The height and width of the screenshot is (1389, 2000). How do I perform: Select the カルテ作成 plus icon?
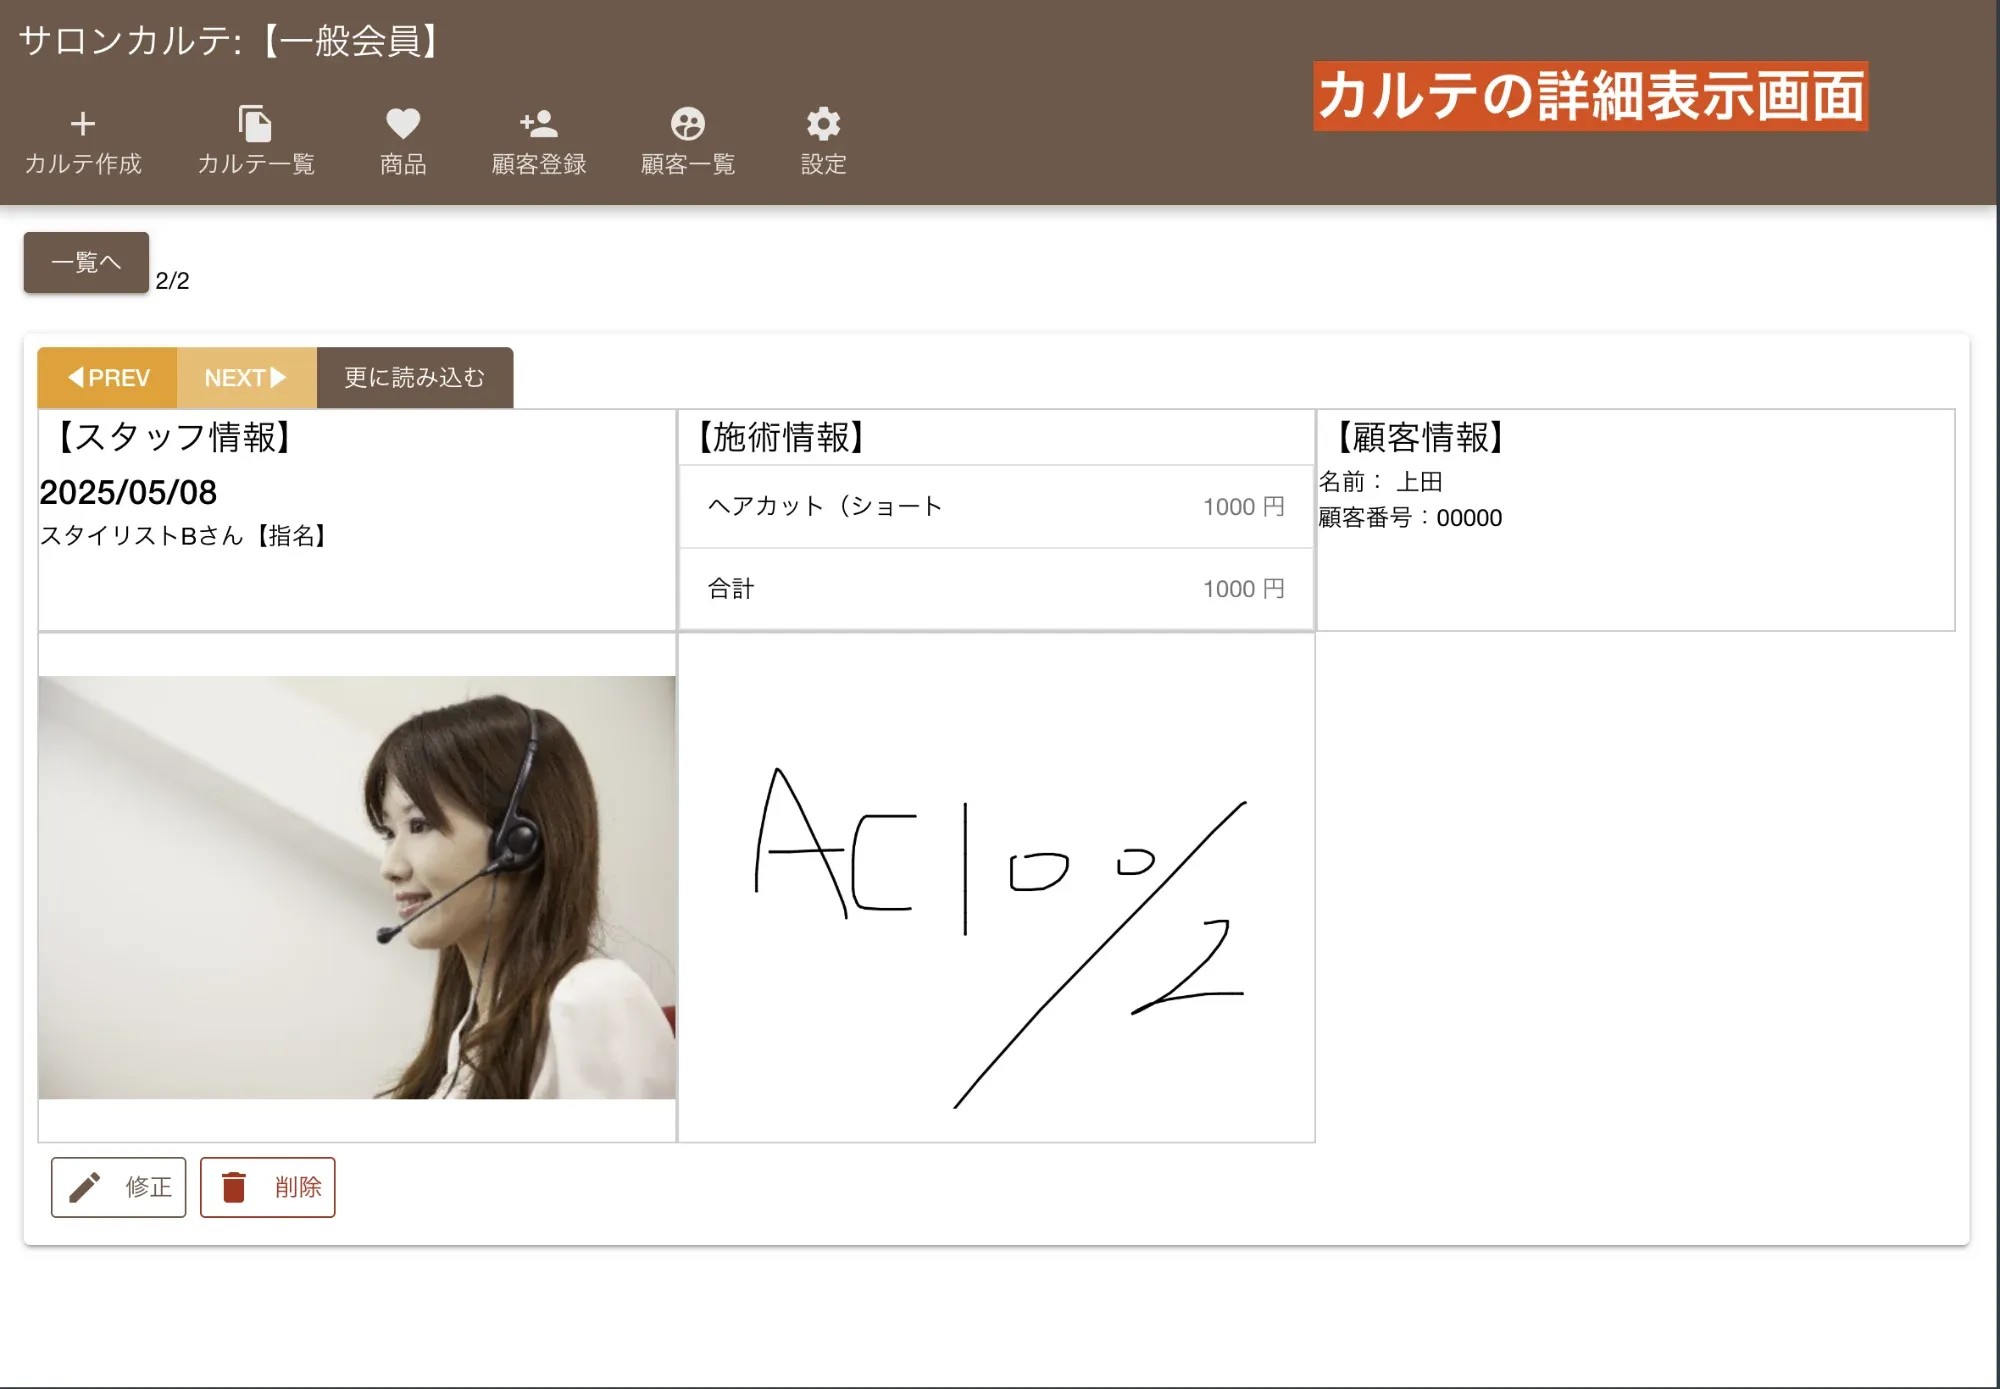[83, 124]
